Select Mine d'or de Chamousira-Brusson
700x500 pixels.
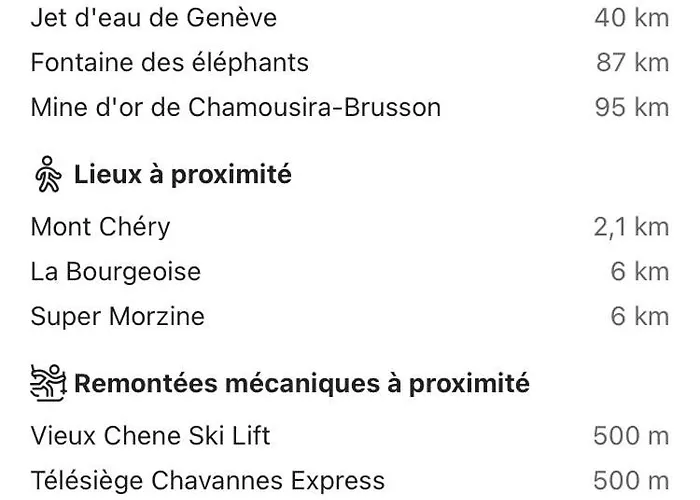coord(236,108)
